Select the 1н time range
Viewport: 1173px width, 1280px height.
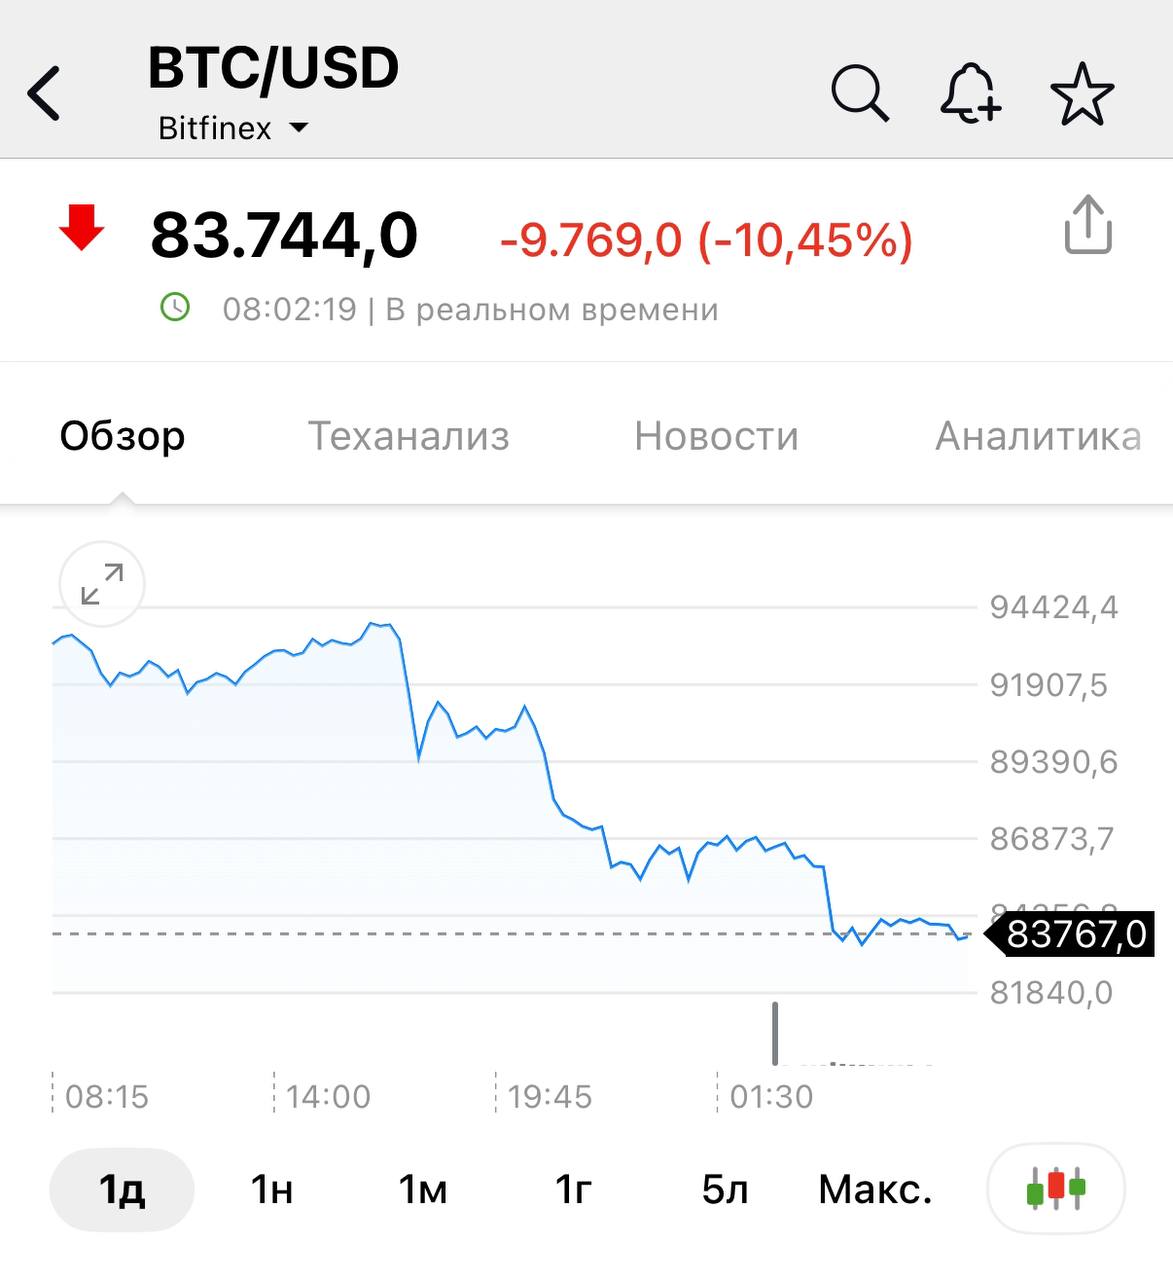point(271,1190)
